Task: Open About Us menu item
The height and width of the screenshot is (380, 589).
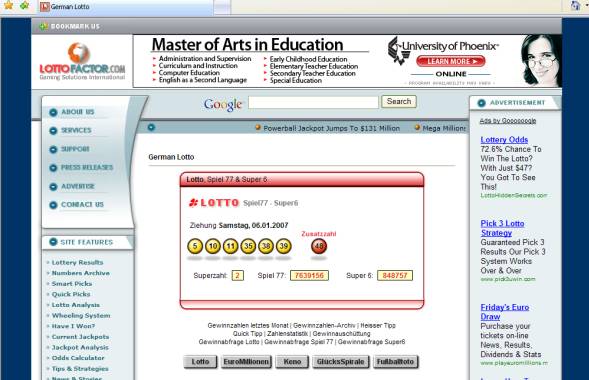Action: click(78, 112)
